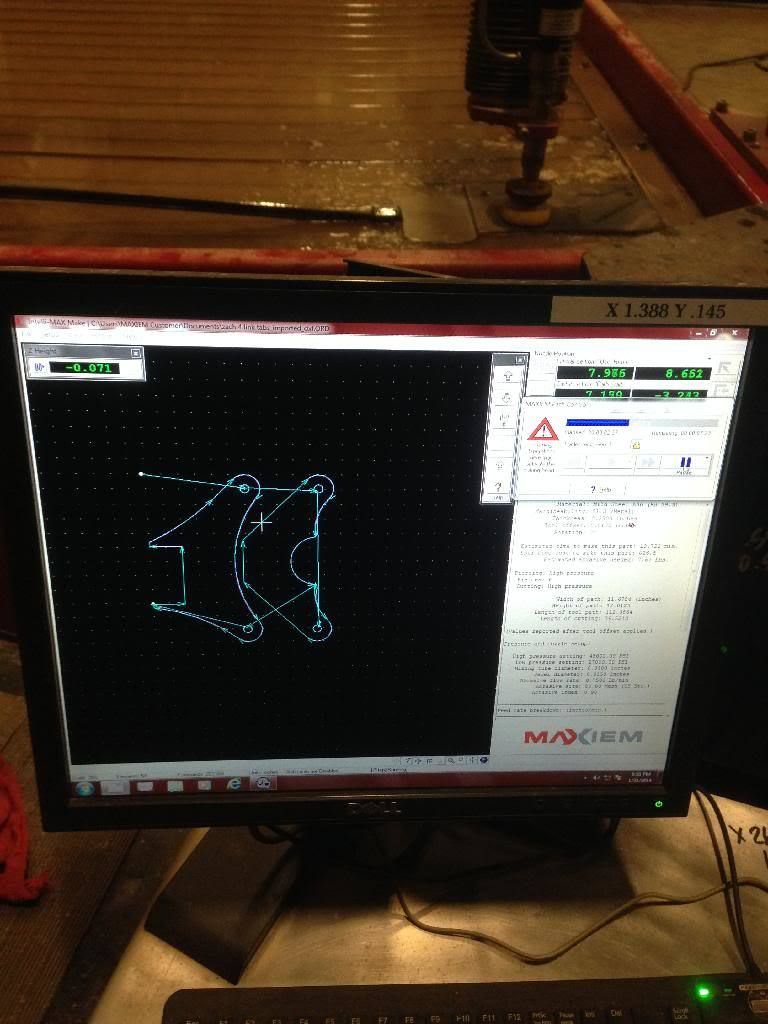Screen dimensions: 768x1024
Task: Pause the cutting operation
Action: [686, 465]
